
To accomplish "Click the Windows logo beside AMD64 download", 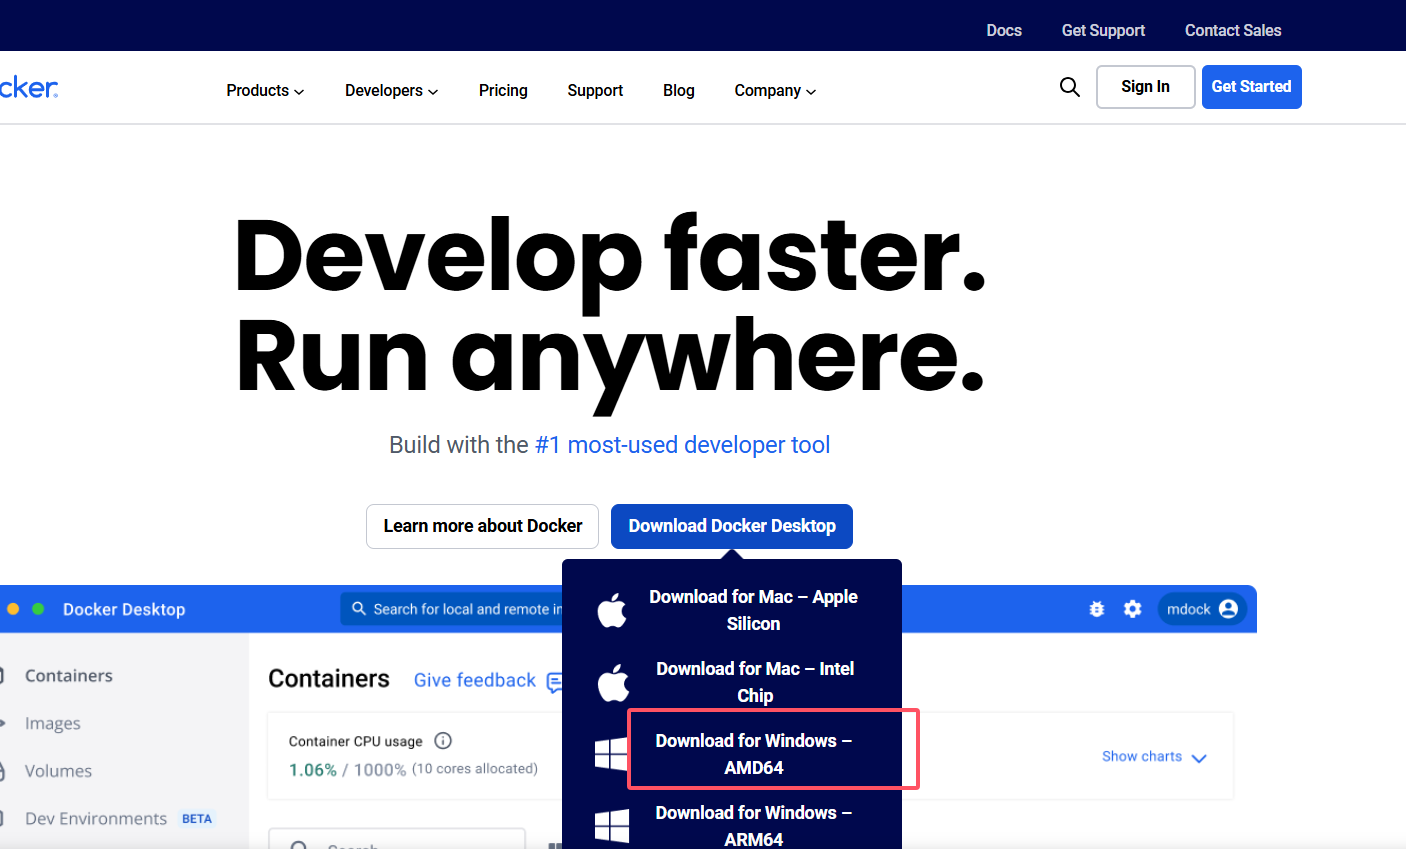I will (x=611, y=754).
